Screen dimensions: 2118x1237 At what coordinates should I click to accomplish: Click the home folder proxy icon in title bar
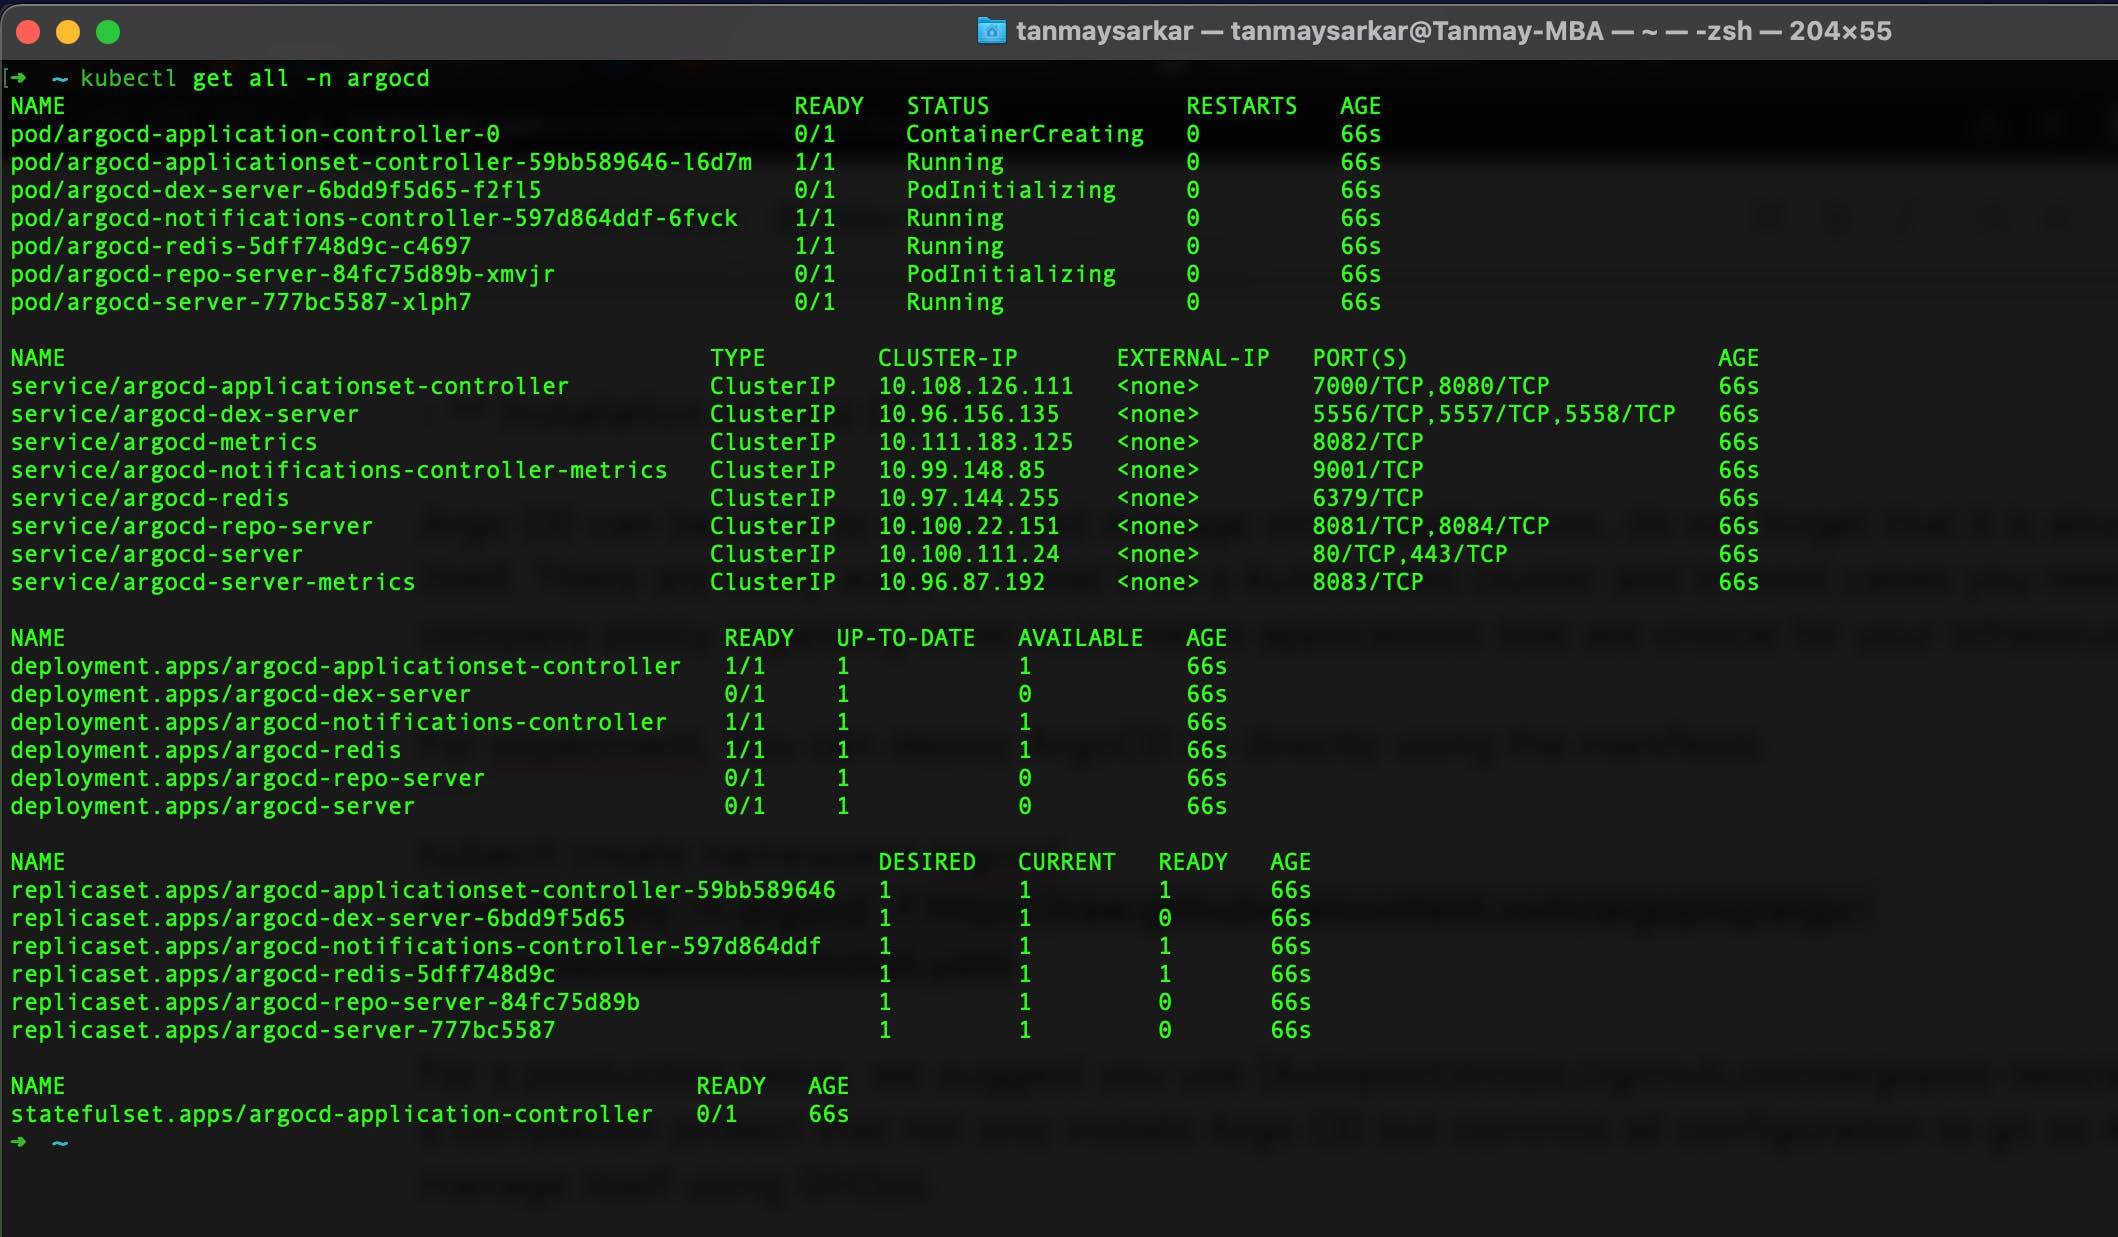click(x=990, y=31)
